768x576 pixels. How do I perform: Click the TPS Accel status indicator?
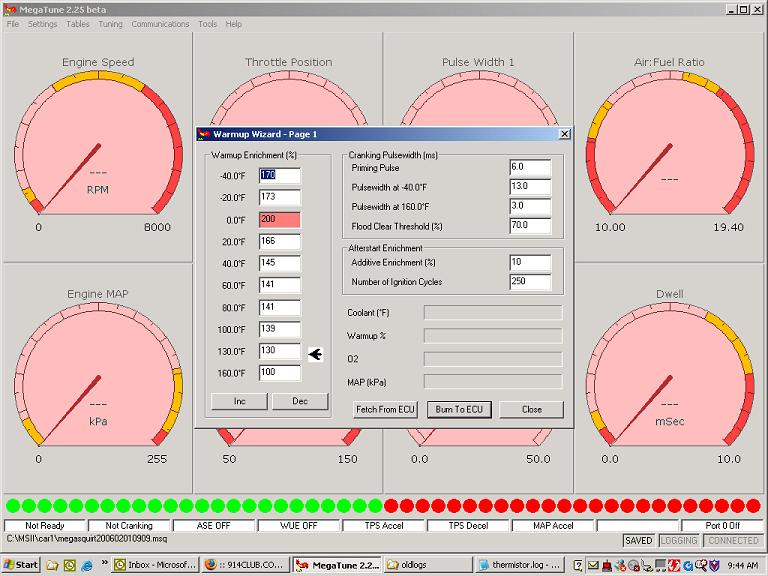384,526
